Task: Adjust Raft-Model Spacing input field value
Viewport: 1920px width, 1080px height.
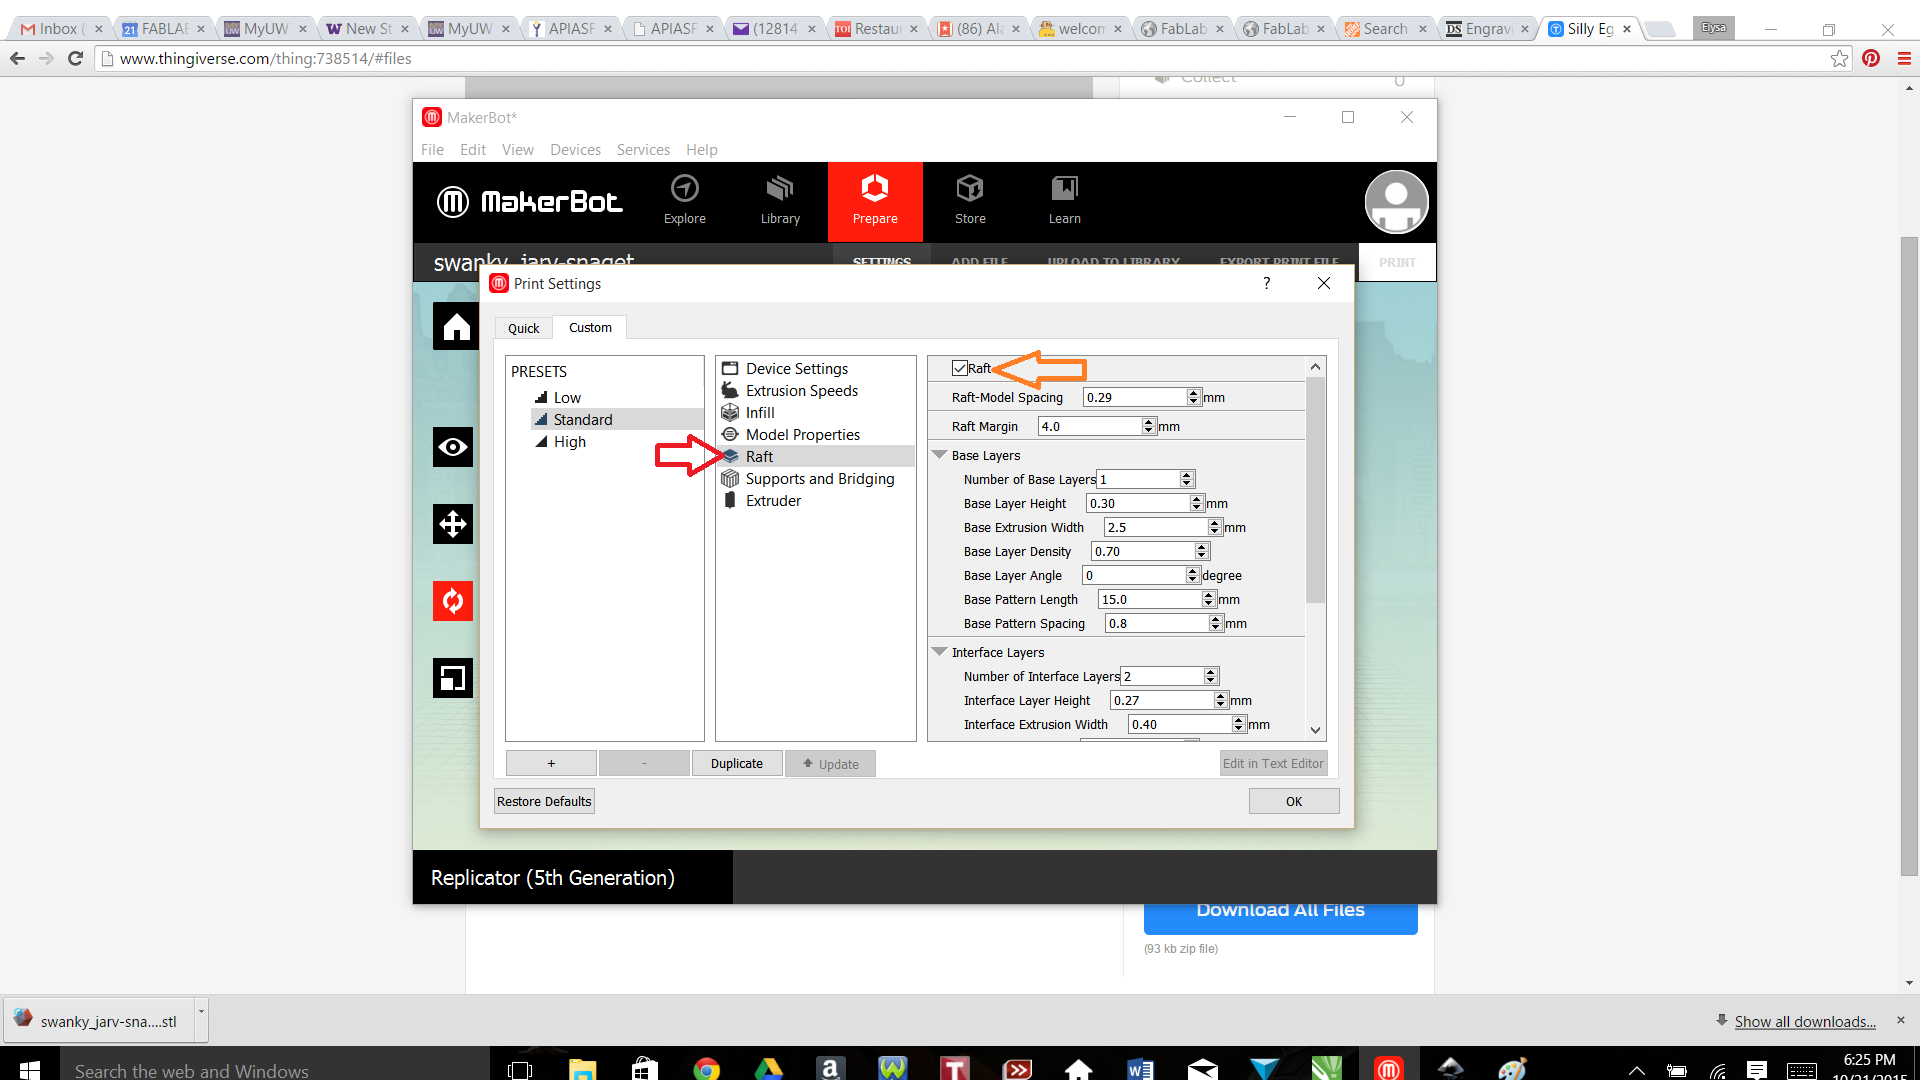Action: click(1137, 396)
